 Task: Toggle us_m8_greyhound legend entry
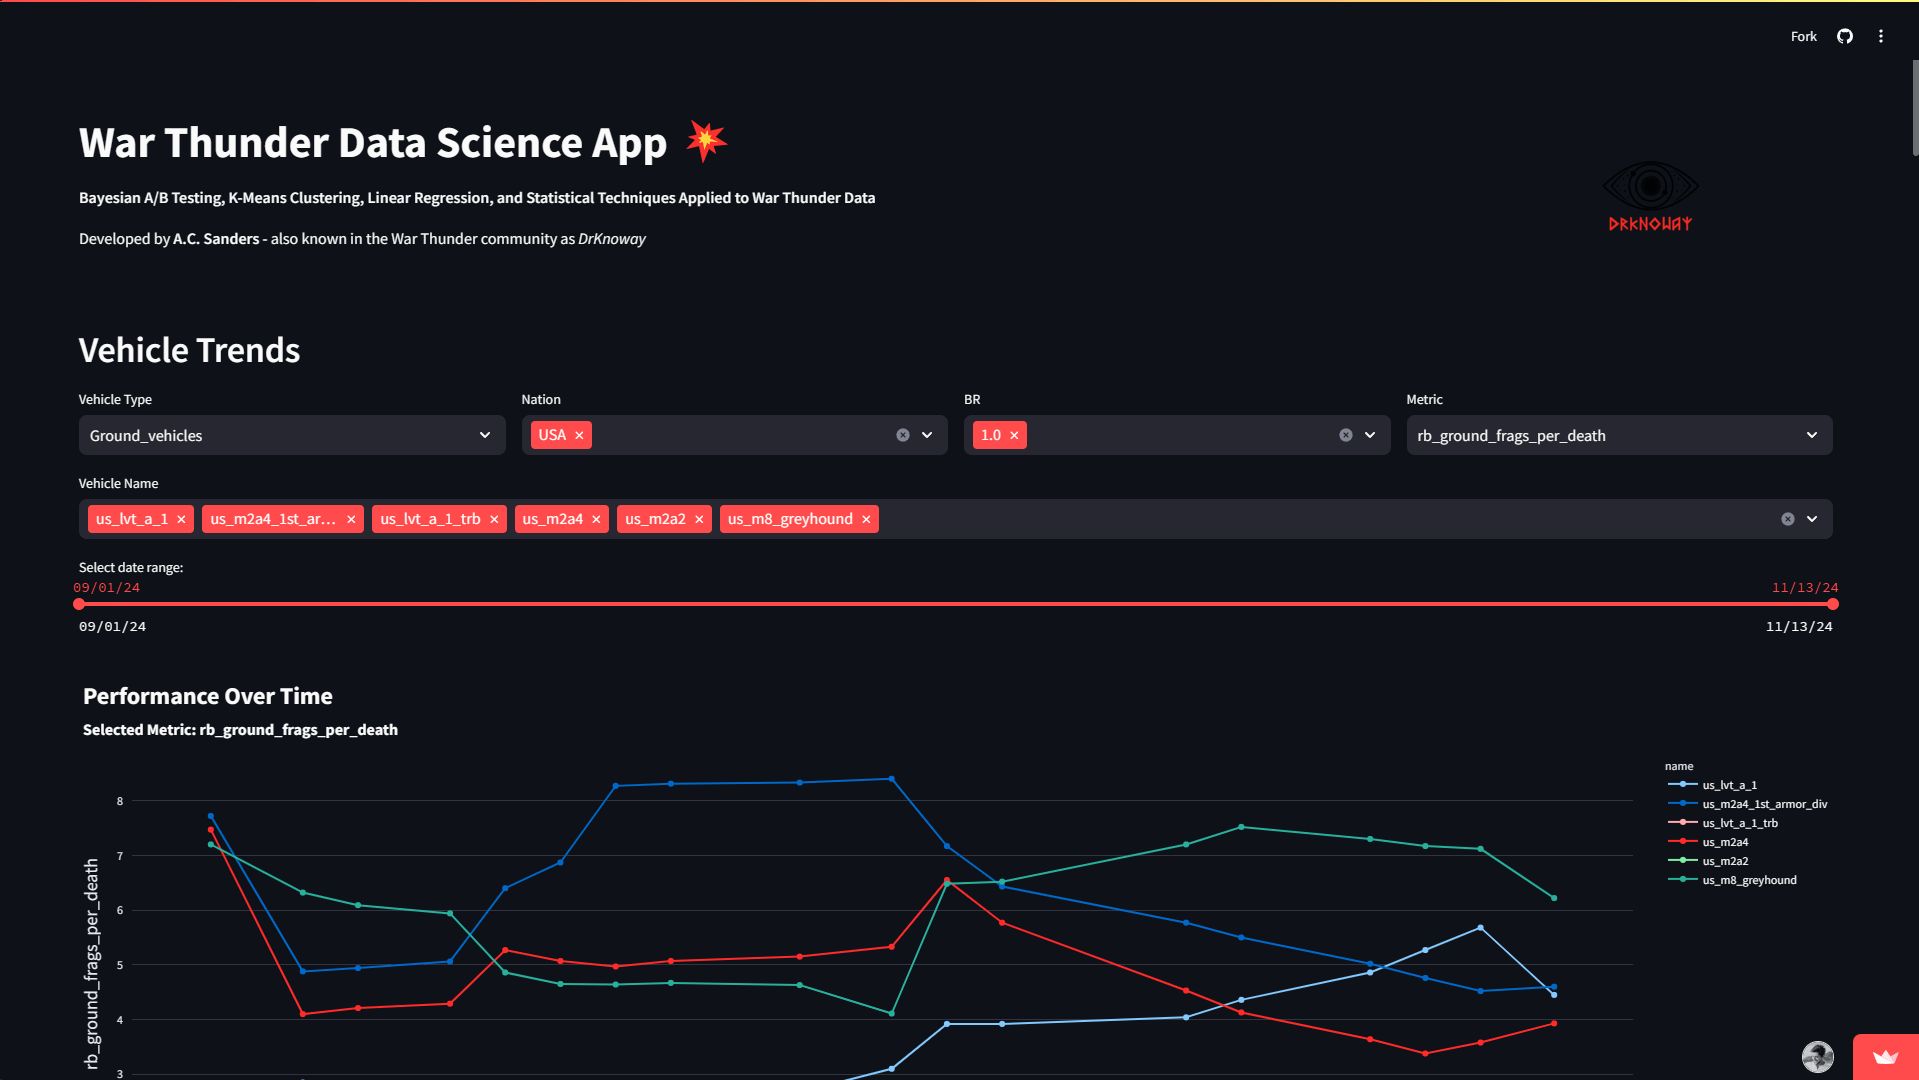coord(1749,880)
